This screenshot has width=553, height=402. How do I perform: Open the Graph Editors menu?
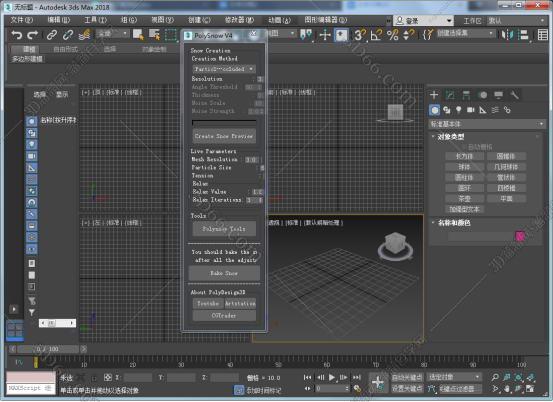click(326, 20)
